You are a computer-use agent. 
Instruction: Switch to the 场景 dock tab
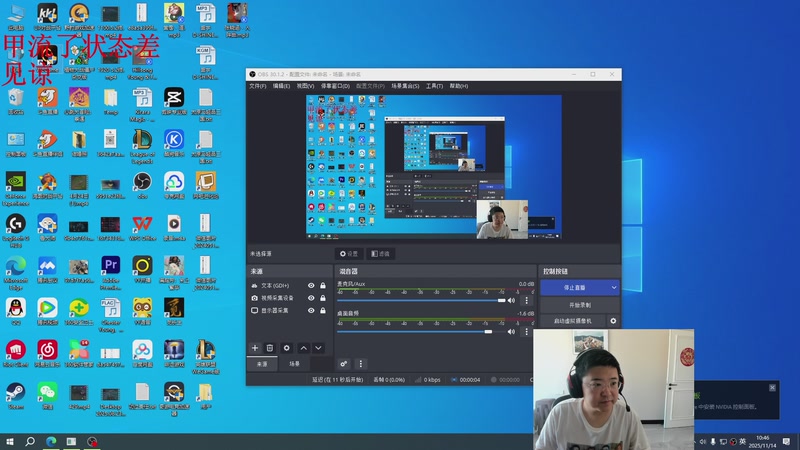[294, 364]
